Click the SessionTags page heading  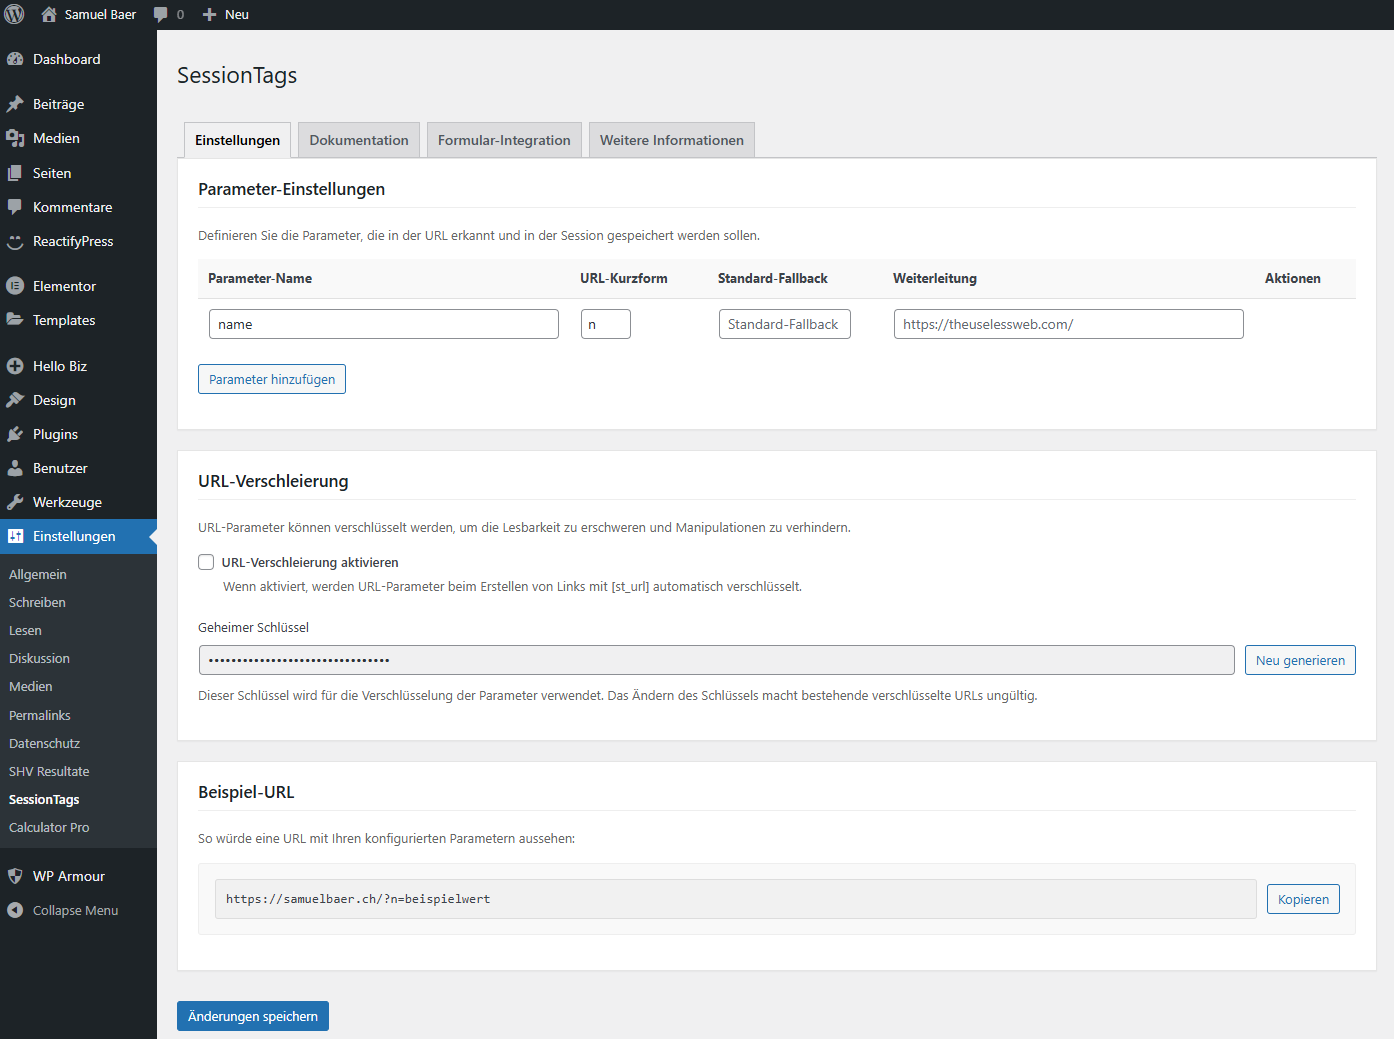pyautogui.click(x=237, y=75)
